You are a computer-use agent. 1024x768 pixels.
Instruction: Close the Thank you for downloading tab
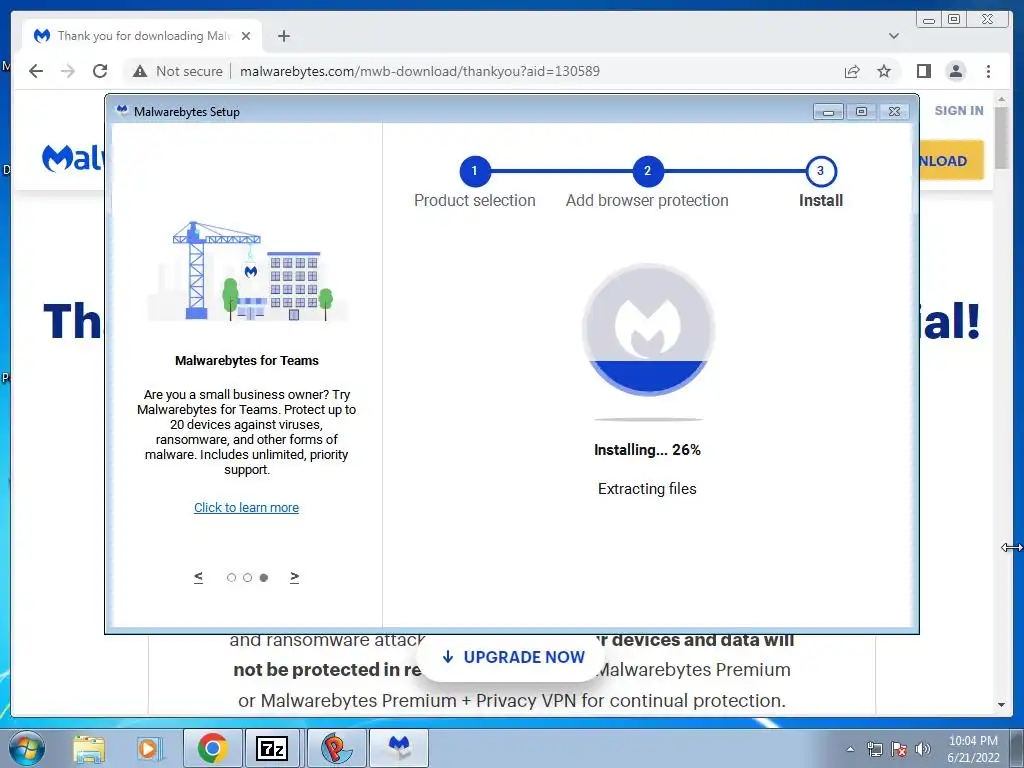(x=246, y=36)
